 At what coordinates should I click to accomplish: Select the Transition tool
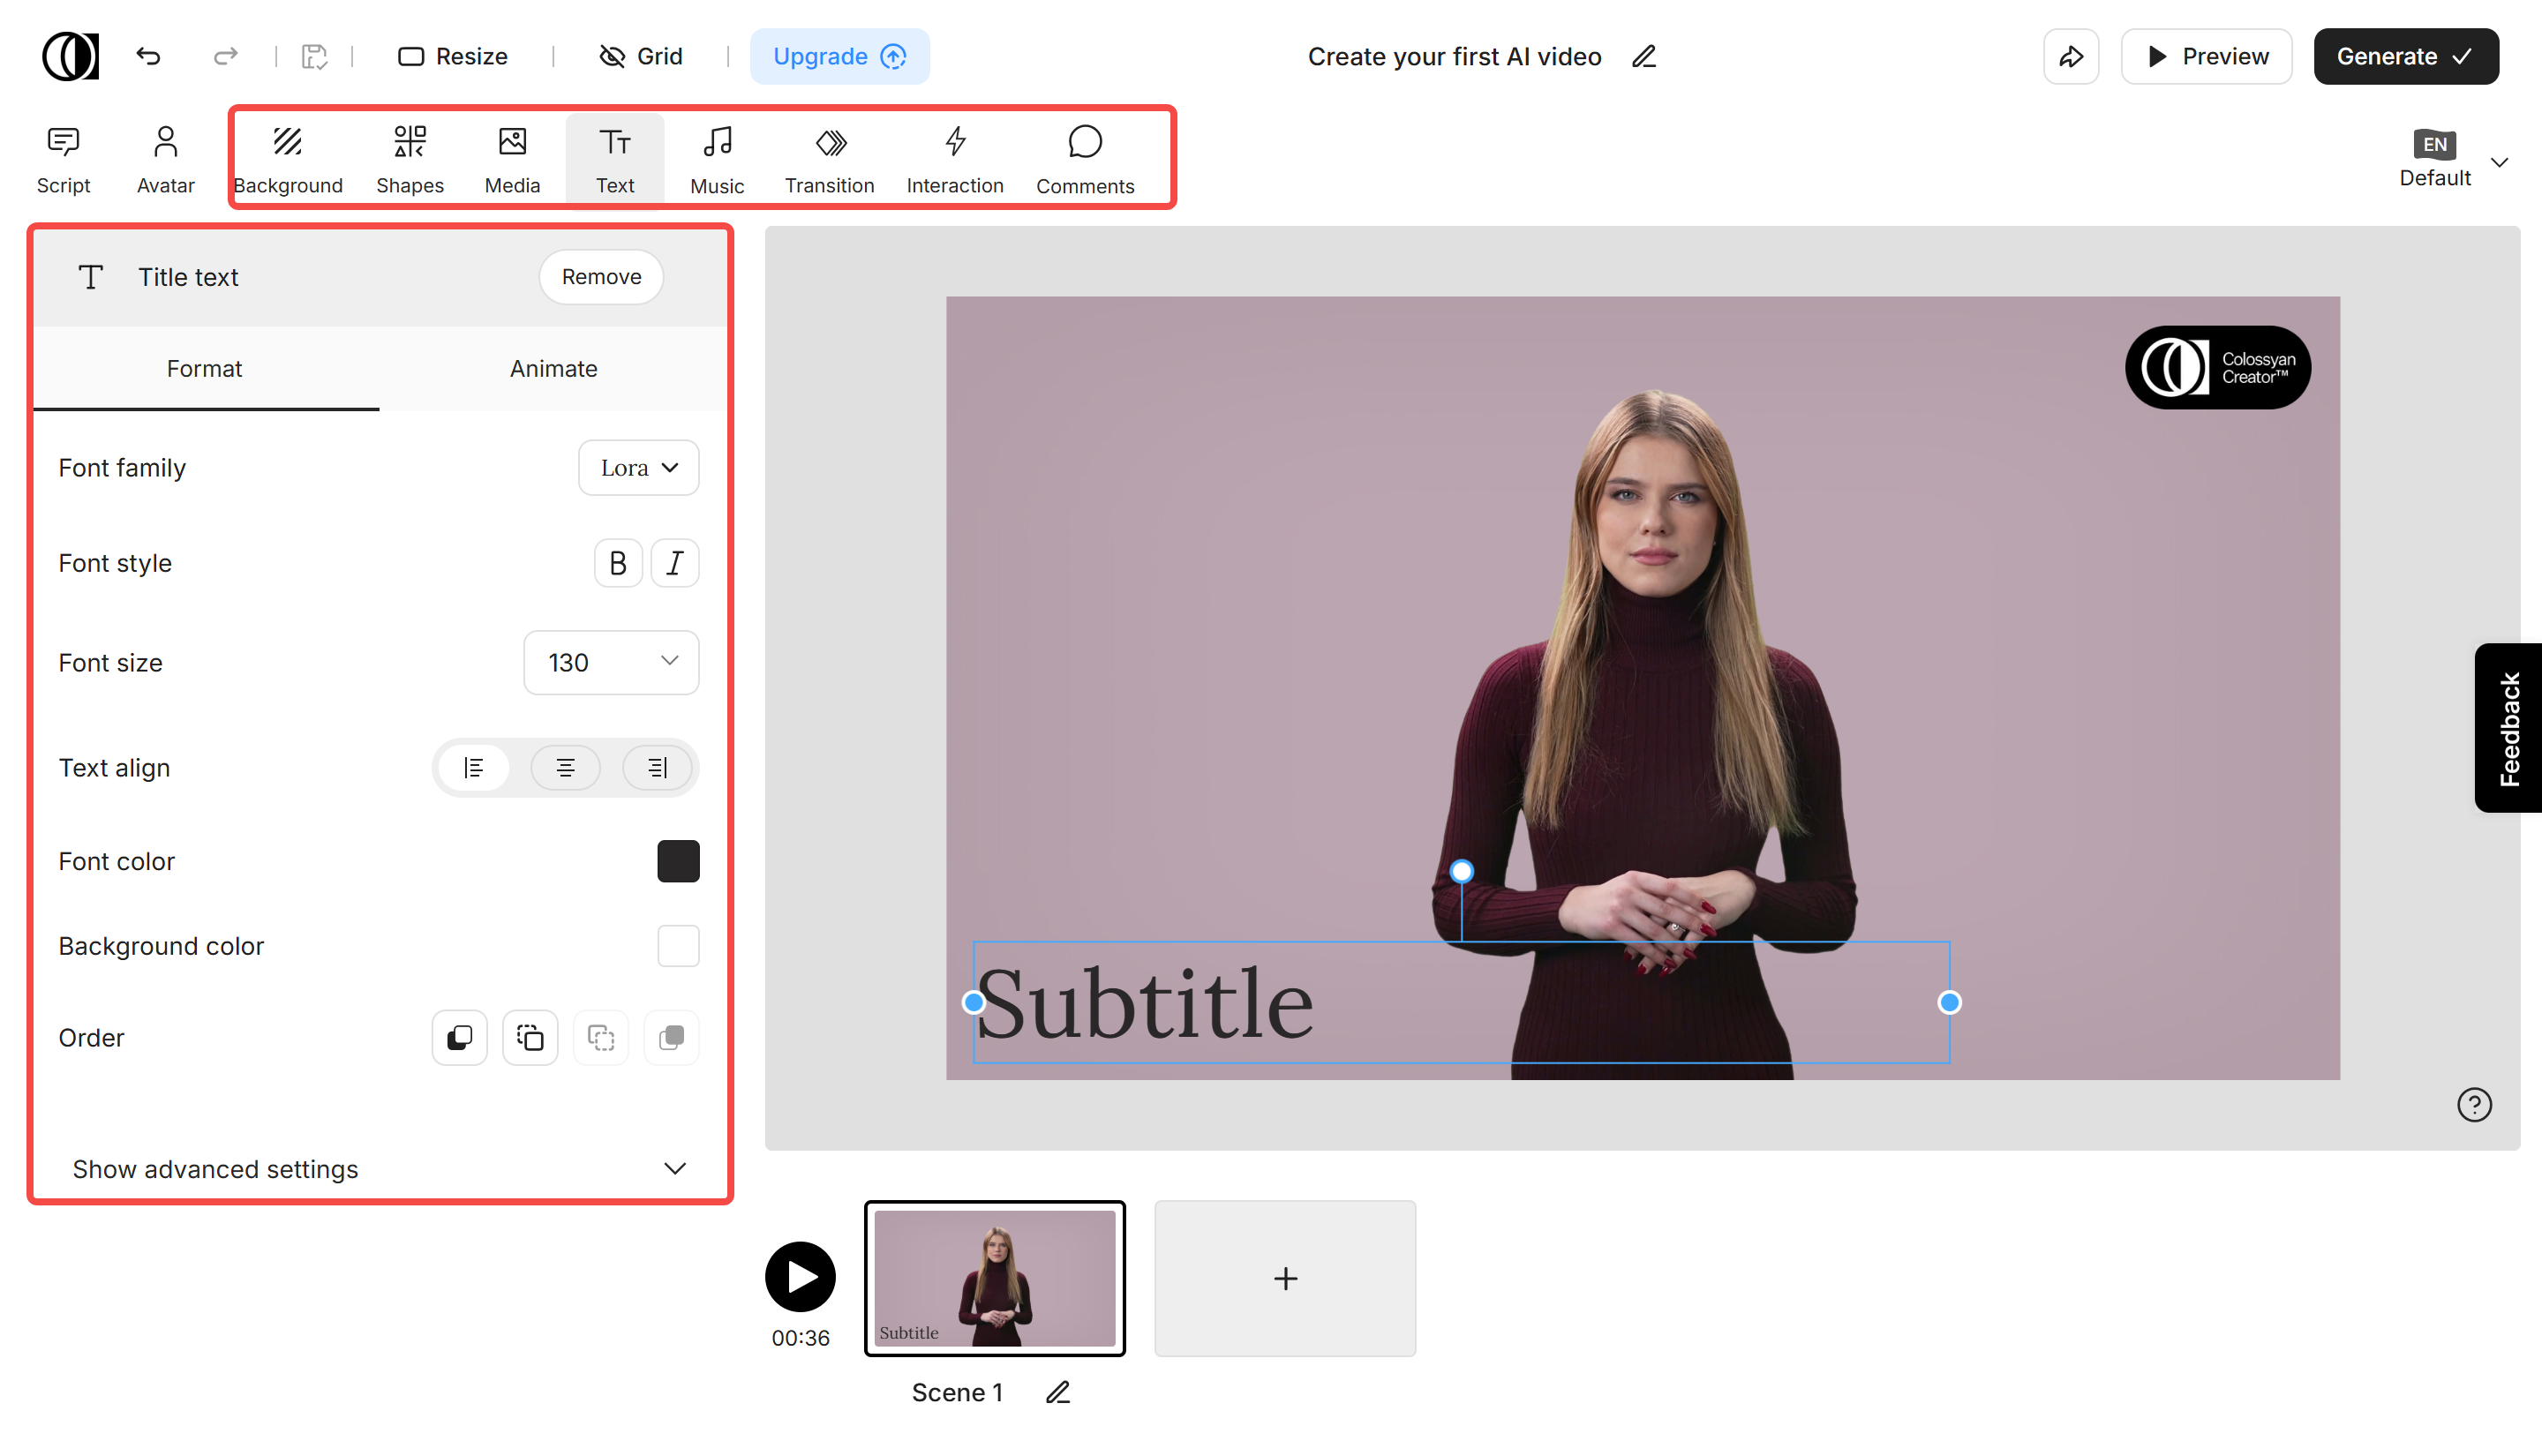pyautogui.click(x=829, y=157)
